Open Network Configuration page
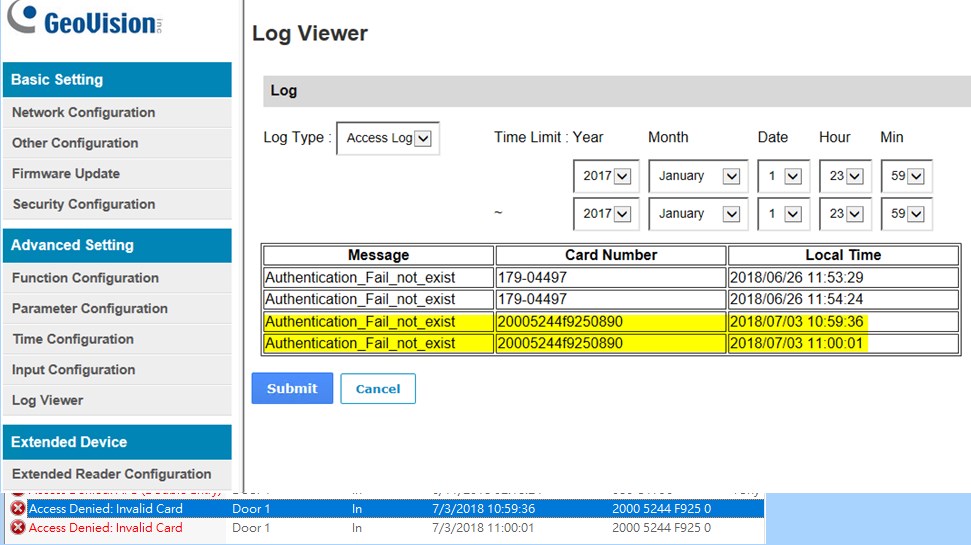This screenshot has width=971, height=545. point(117,113)
